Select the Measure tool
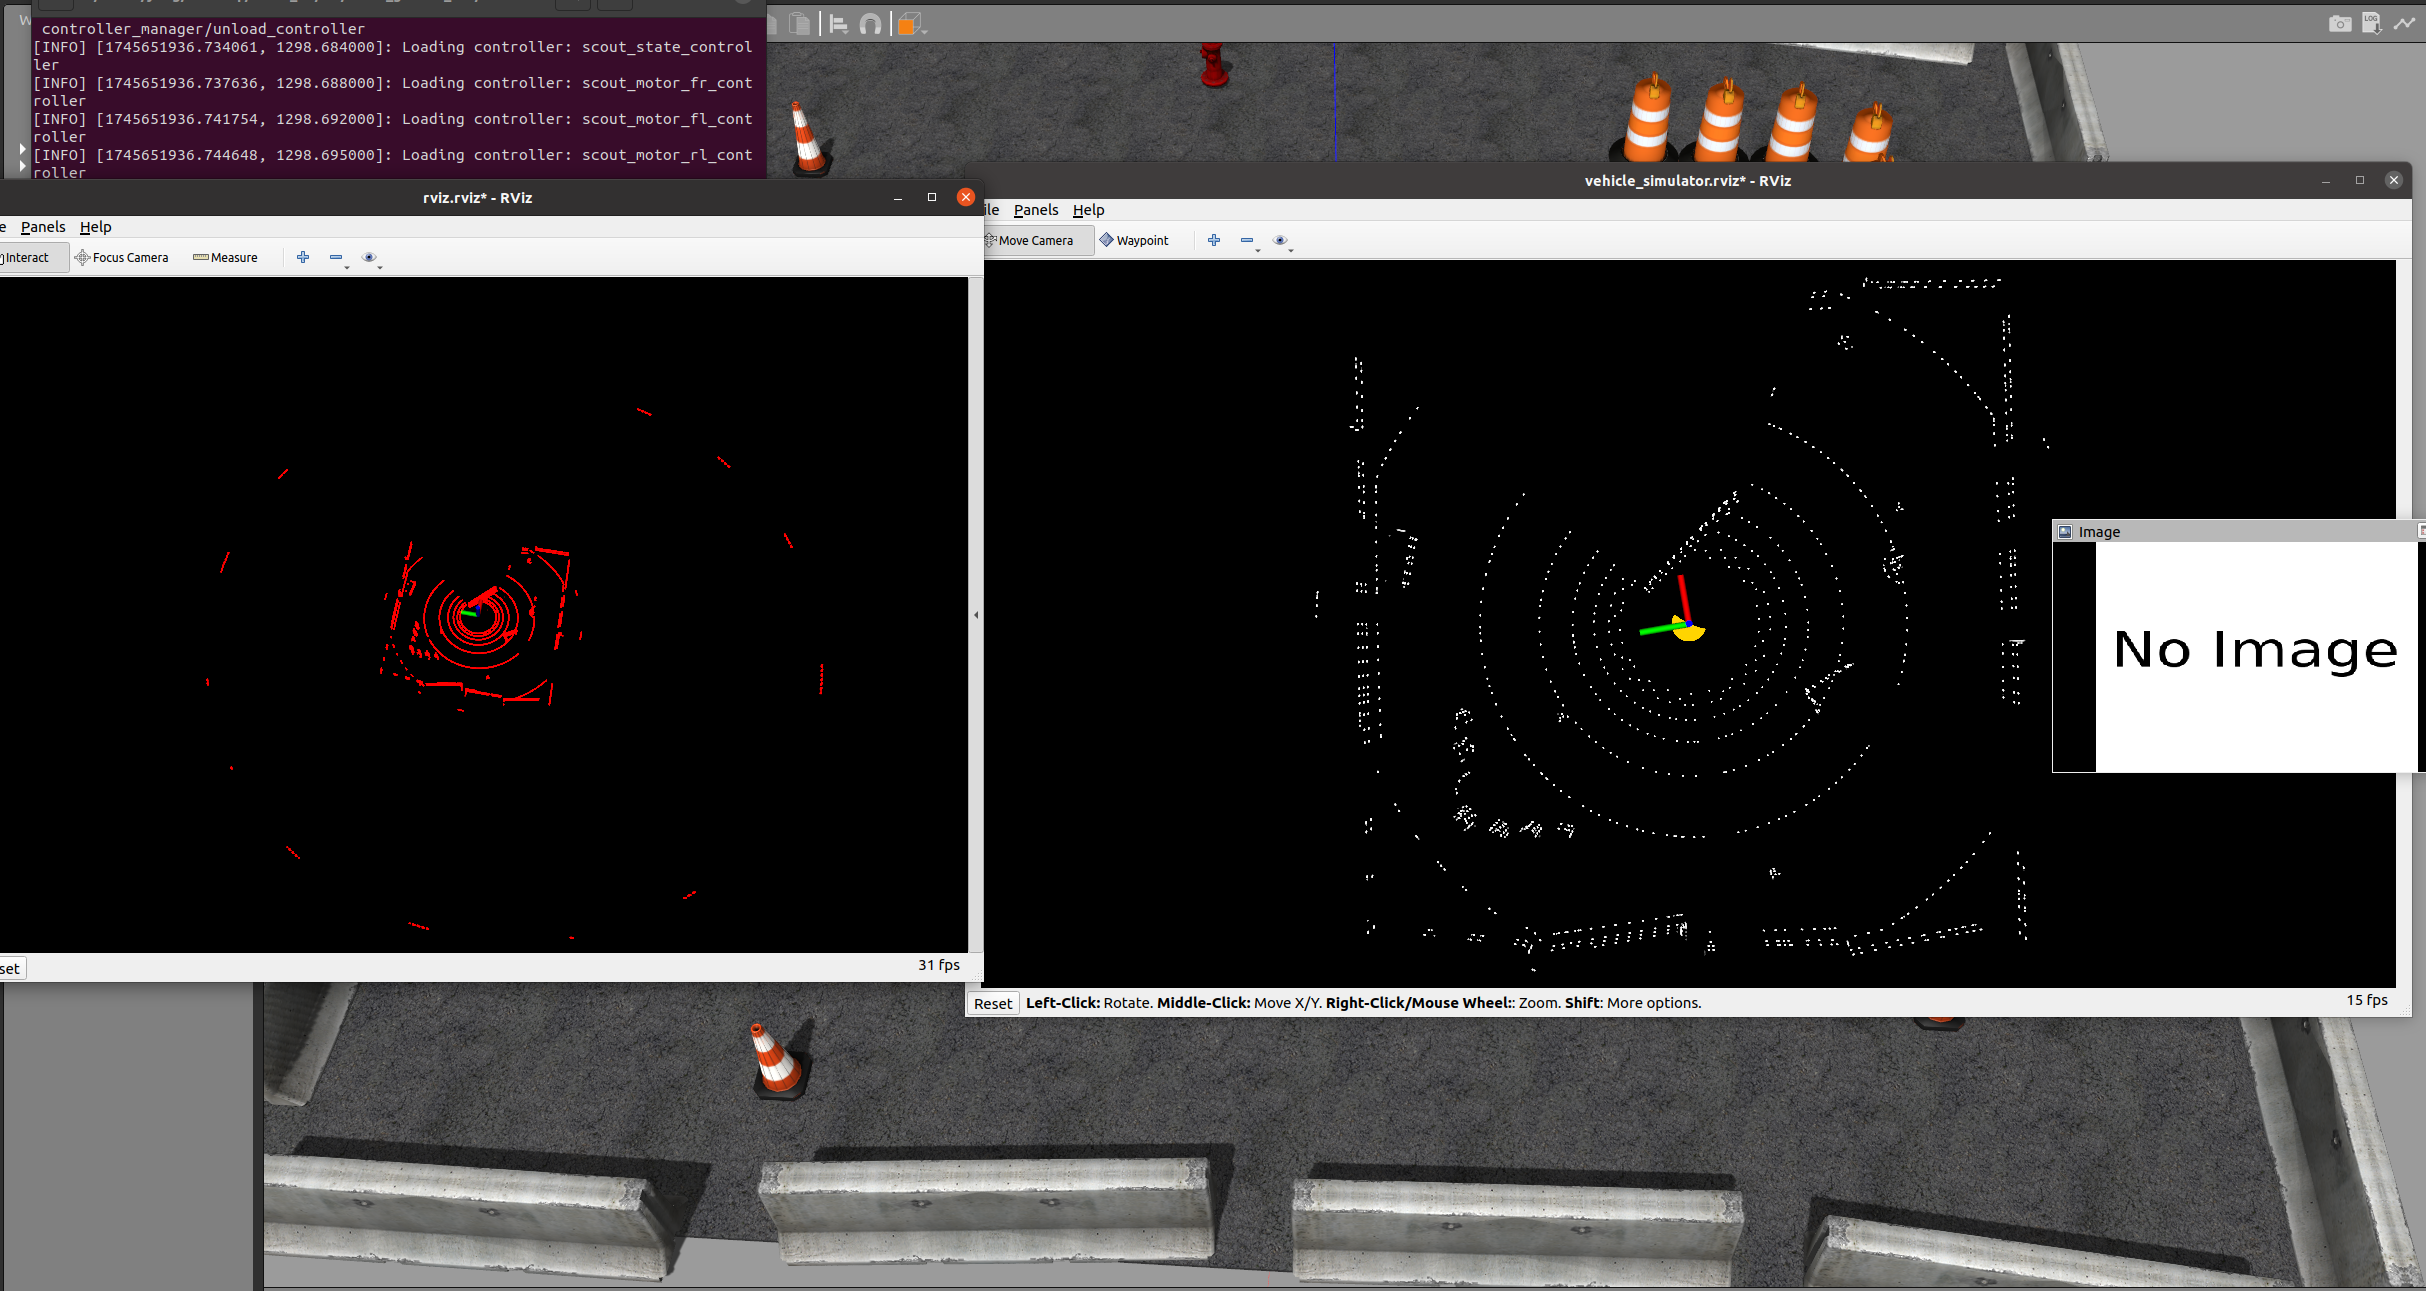The image size is (2426, 1291). 225,258
